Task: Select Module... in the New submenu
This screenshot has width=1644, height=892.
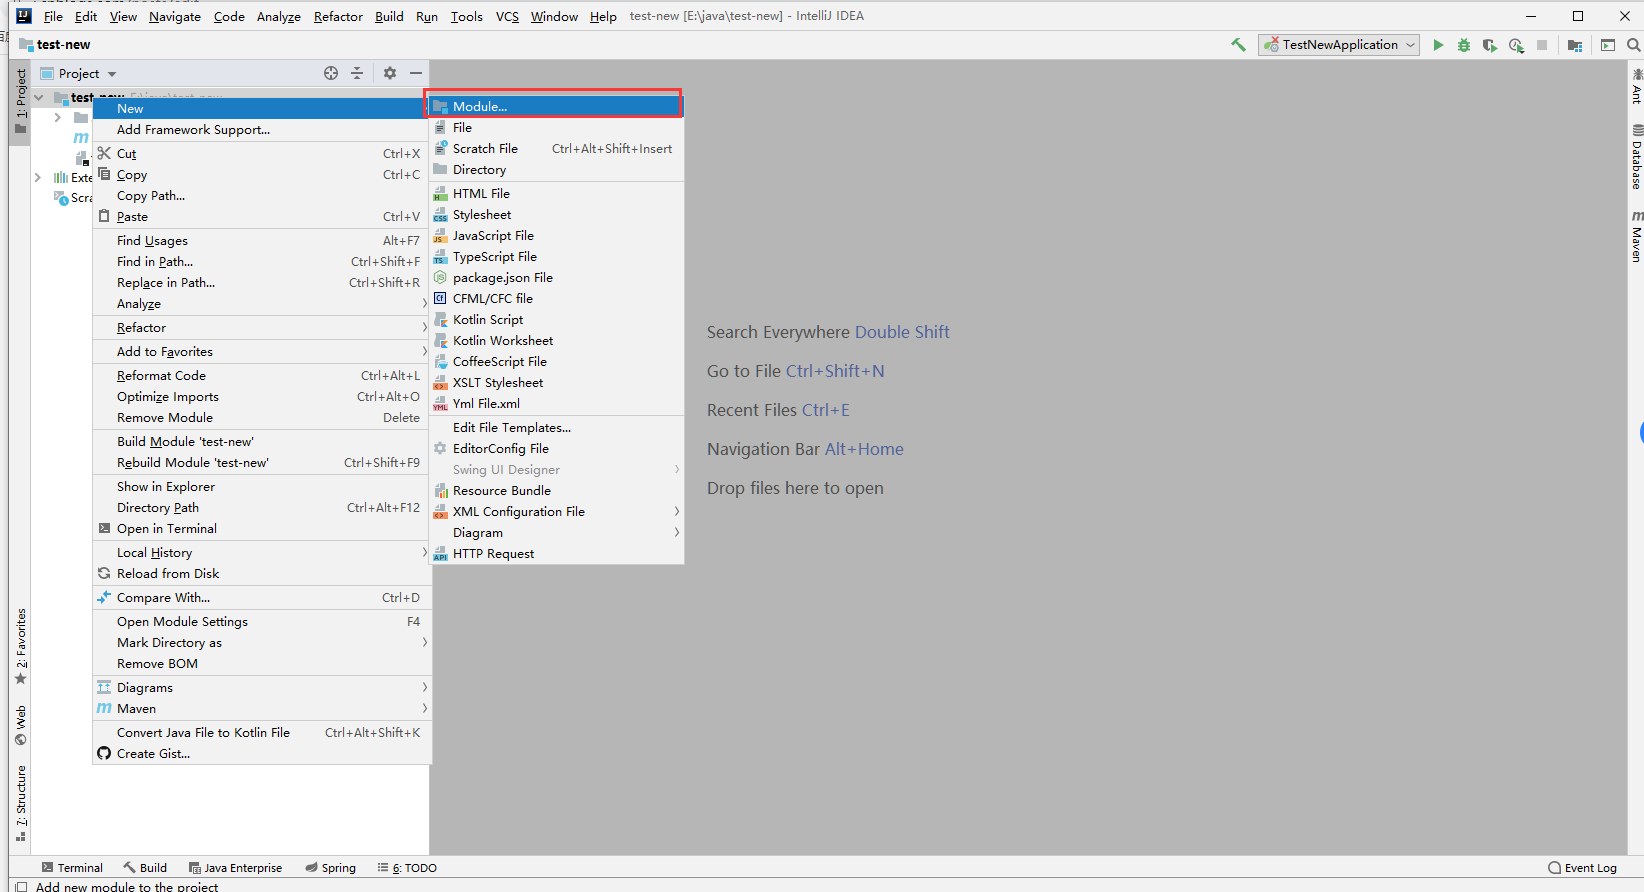Action: [556, 106]
